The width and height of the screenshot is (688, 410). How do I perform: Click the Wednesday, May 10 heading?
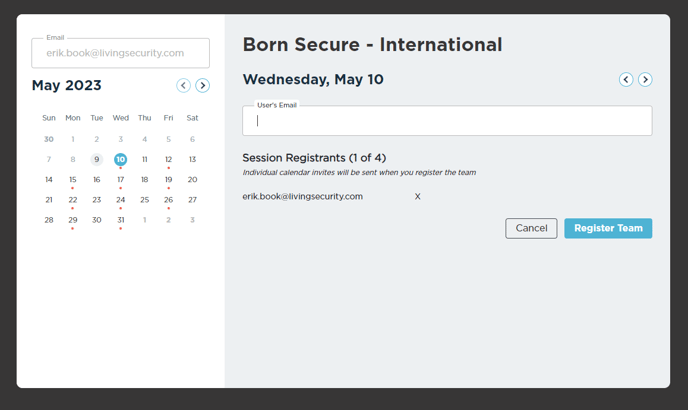pyautogui.click(x=313, y=79)
